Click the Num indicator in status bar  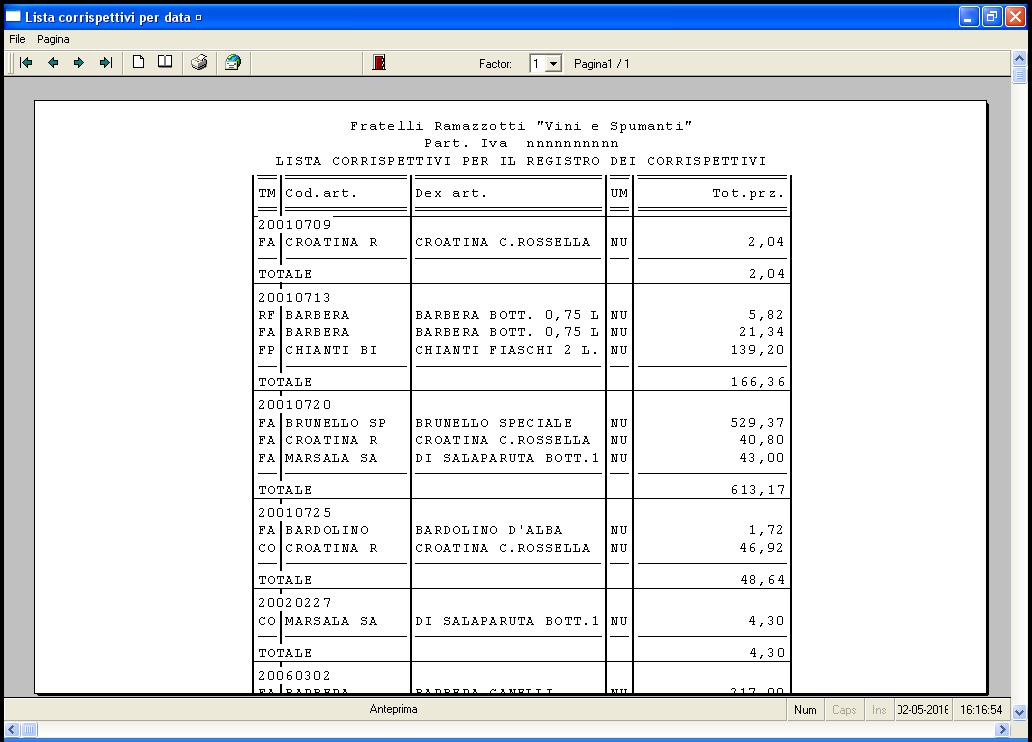pyautogui.click(x=805, y=710)
